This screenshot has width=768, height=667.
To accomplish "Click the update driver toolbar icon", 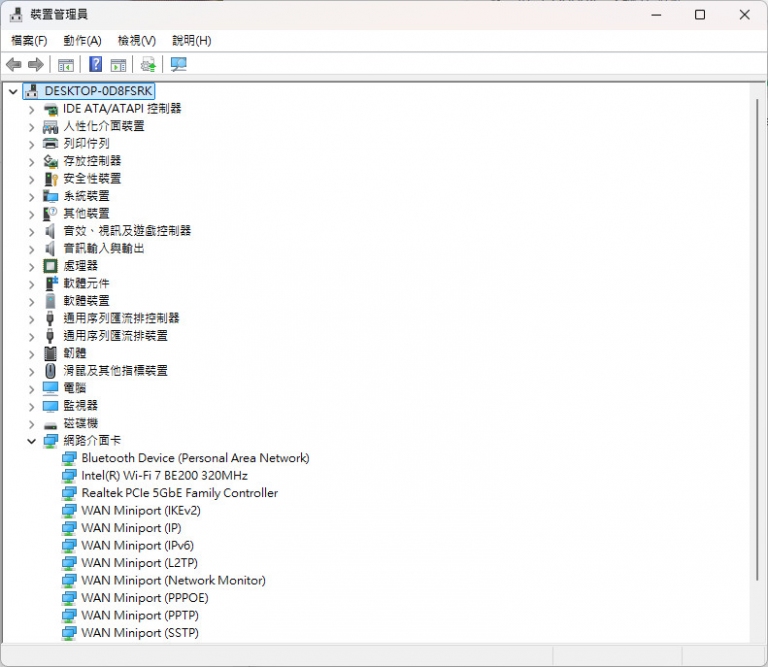I will [148, 65].
